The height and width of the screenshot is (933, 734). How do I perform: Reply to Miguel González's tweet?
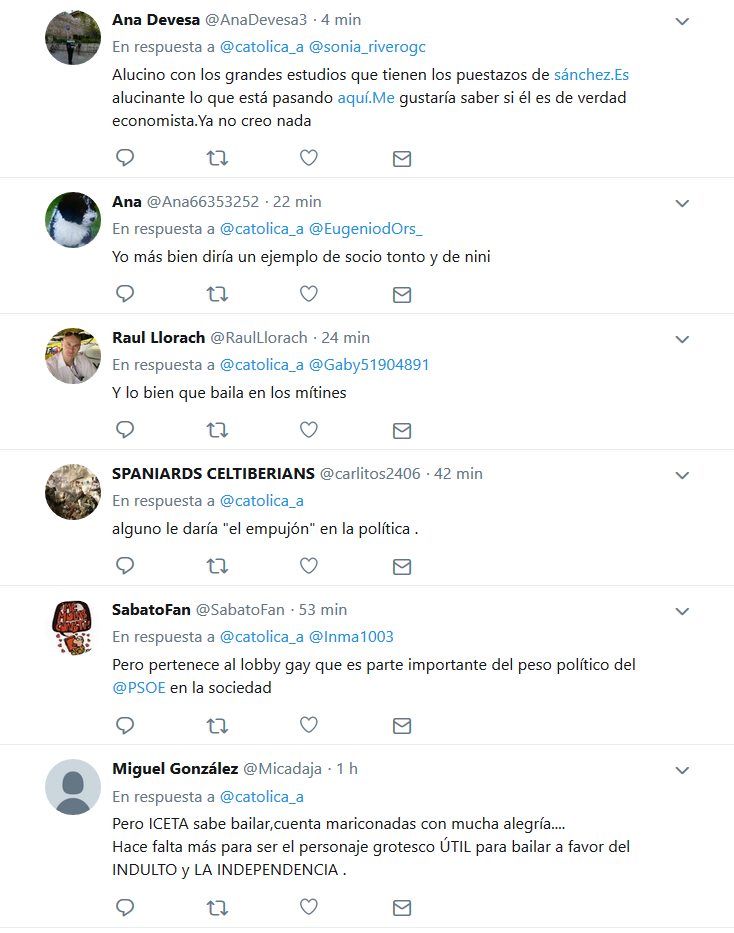click(125, 907)
